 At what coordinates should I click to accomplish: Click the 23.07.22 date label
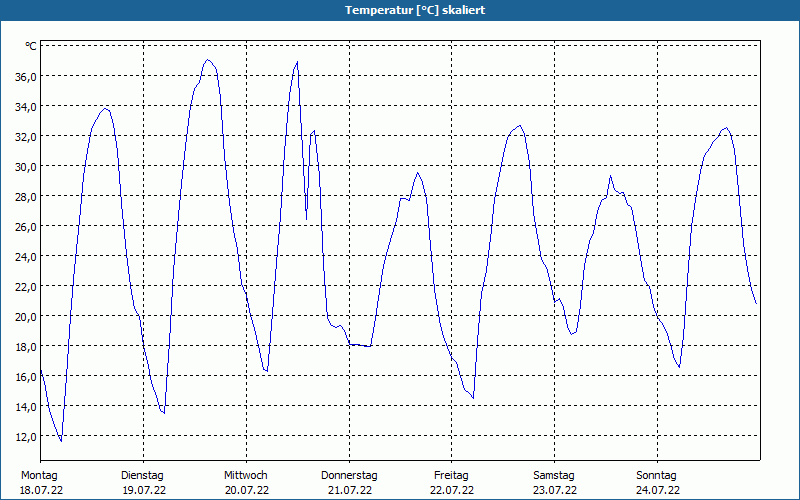555,490
